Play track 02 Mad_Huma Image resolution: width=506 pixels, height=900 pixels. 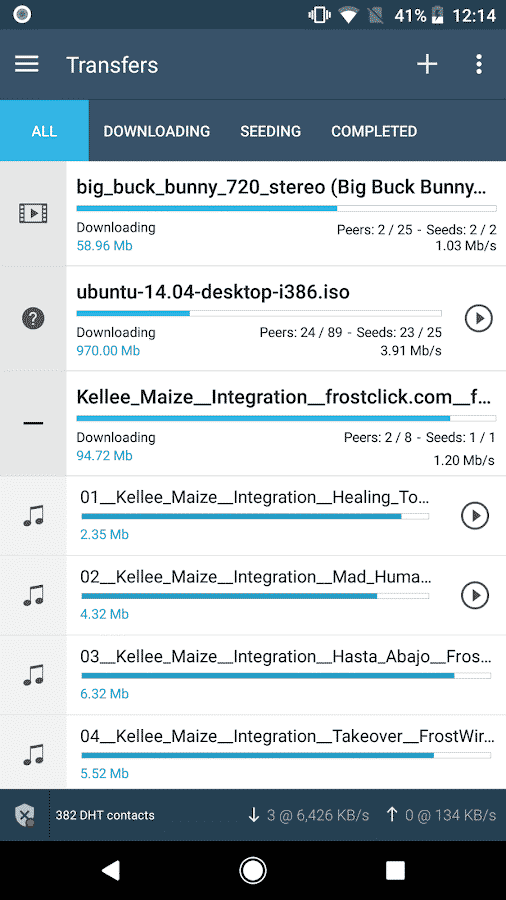pyautogui.click(x=475, y=595)
